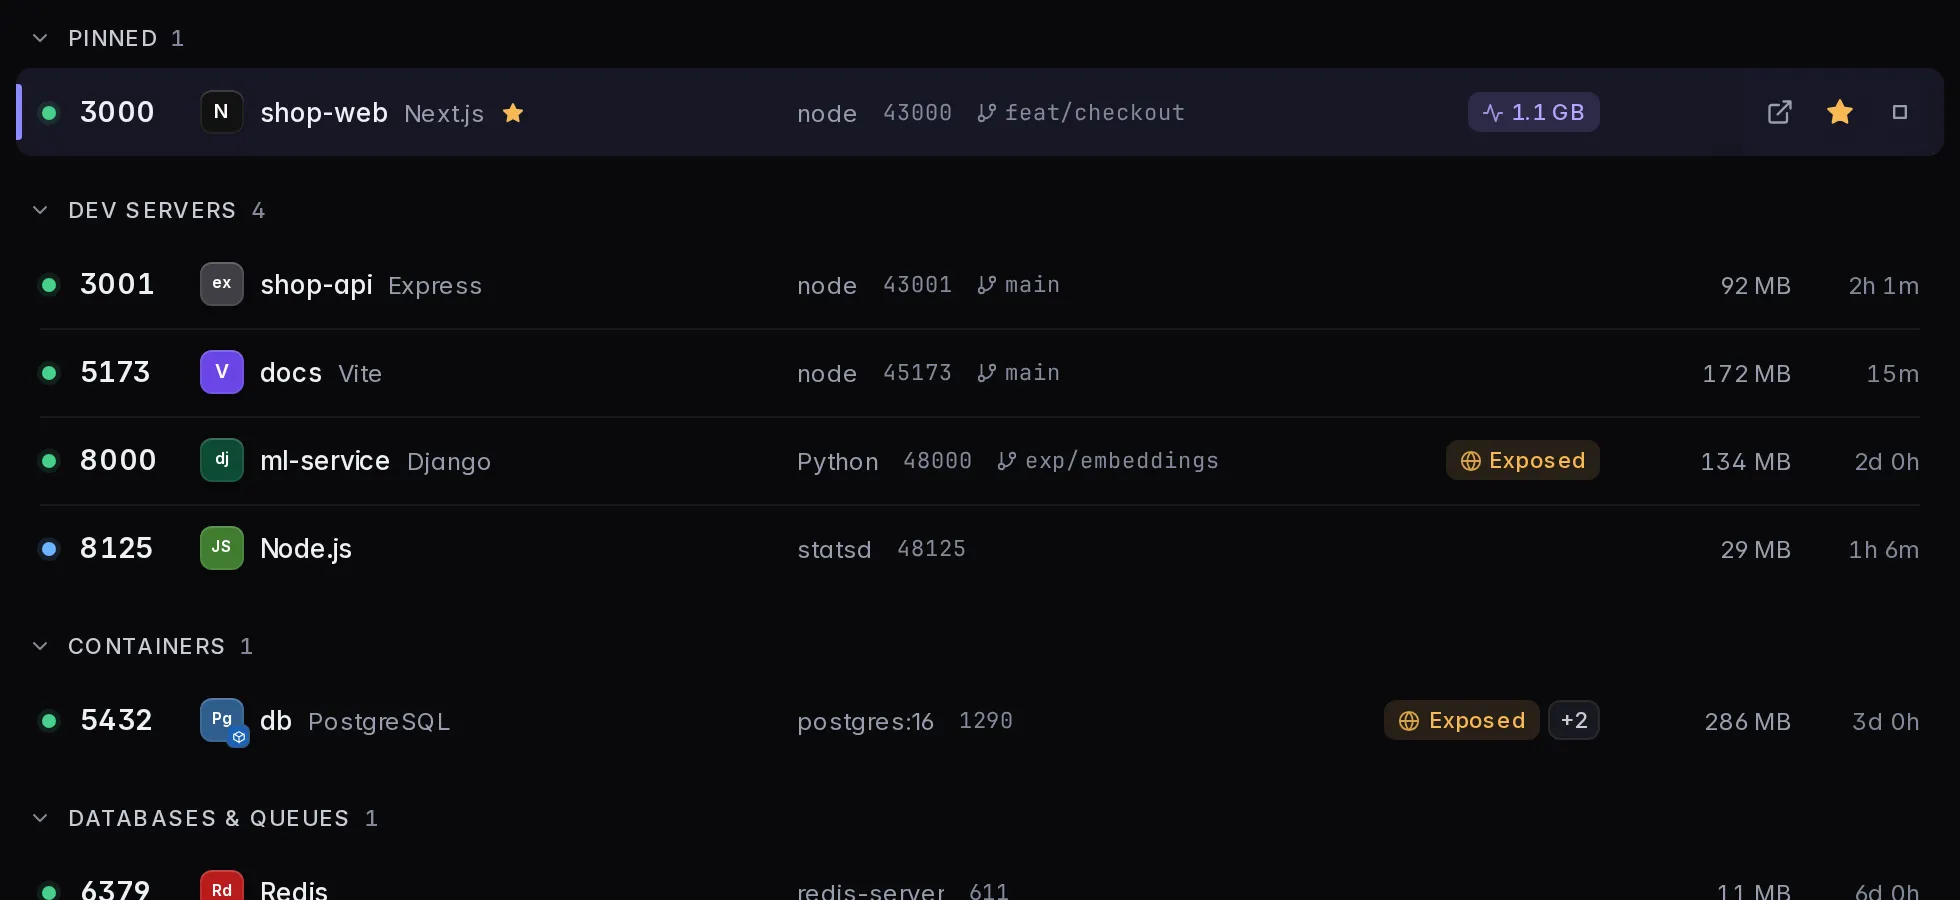The width and height of the screenshot is (1960, 900).
Task: Open the +2 extra ports badge on db
Action: tap(1574, 720)
